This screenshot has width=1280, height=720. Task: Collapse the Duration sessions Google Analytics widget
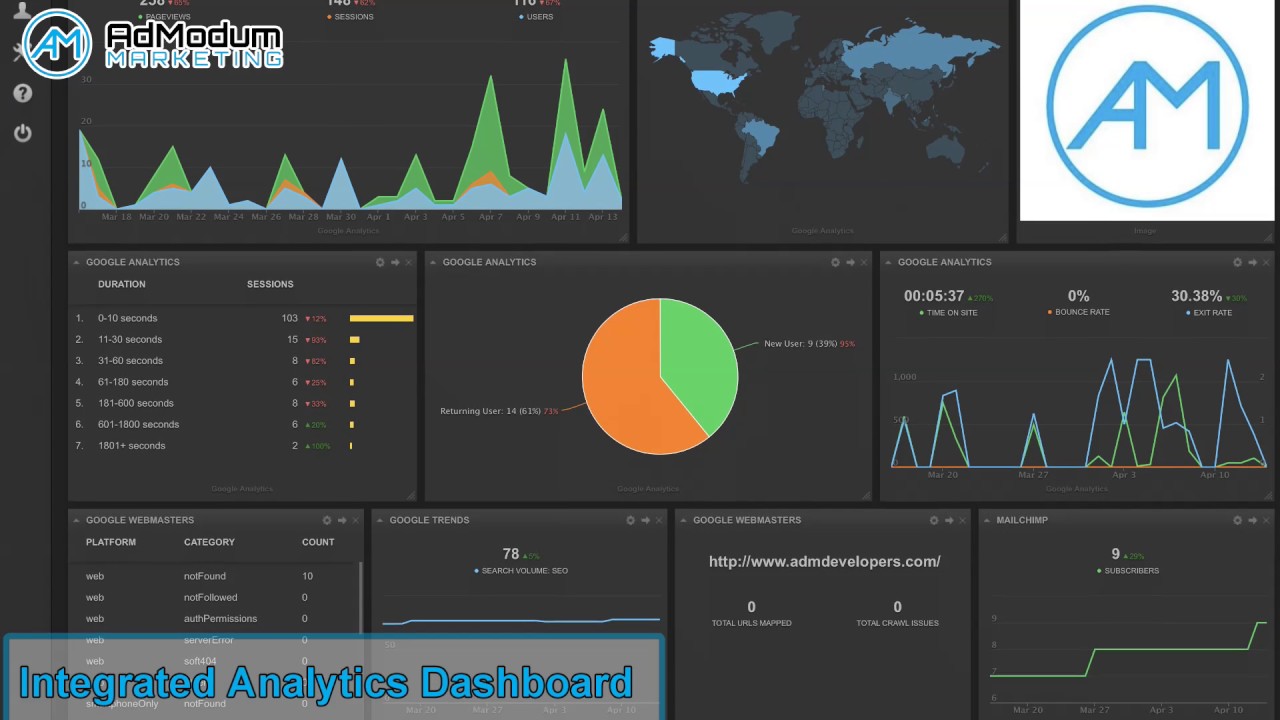(x=77, y=262)
